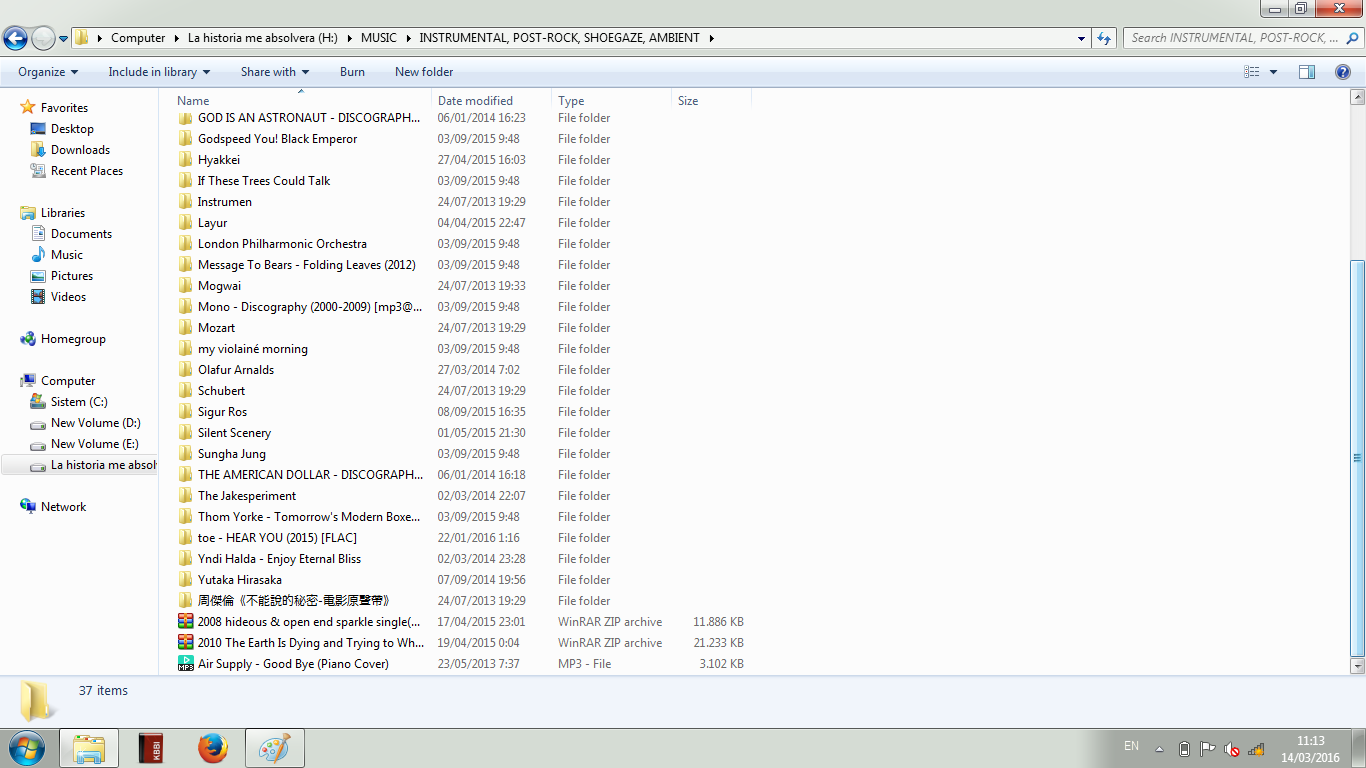Select Libraries in navigation pane
The image size is (1366, 768).
[x=63, y=213]
